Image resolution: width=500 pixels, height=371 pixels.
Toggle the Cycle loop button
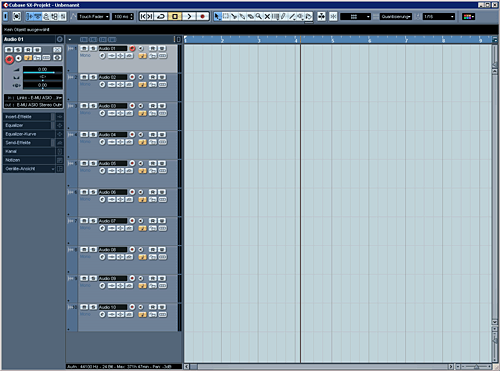click(161, 16)
